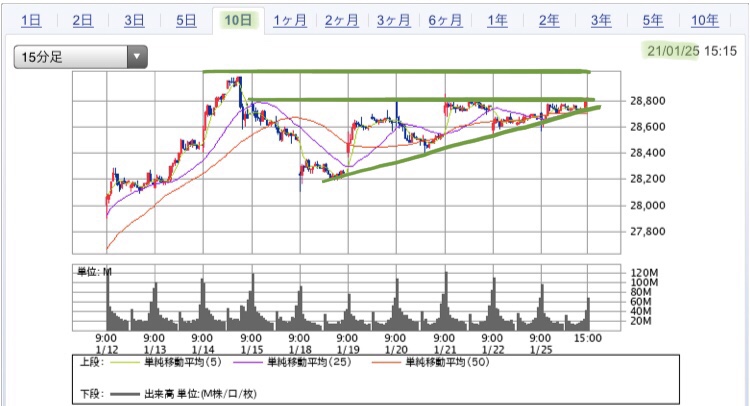Click the highlighted 21/01/25 date label
Image resolution: width=750 pixels, height=406 pixels.
(x=673, y=48)
